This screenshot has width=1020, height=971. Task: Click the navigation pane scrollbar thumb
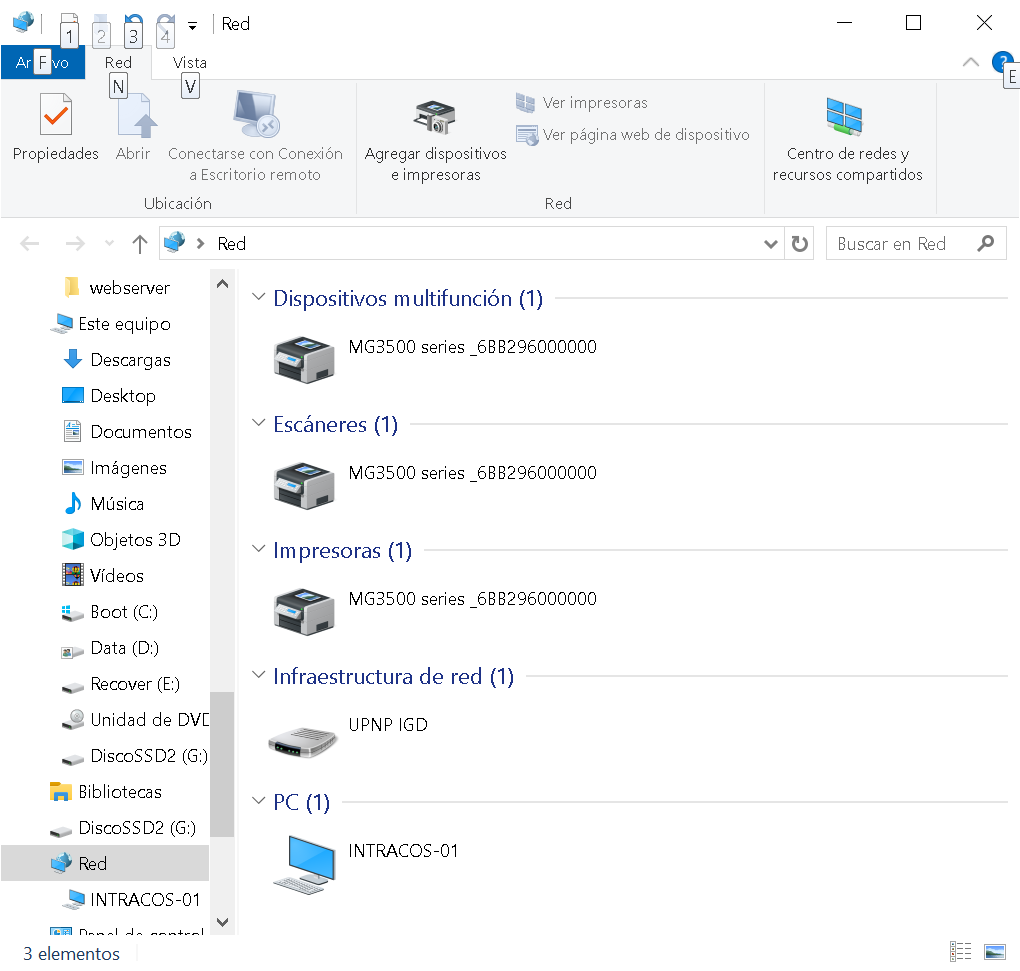pos(222,765)
